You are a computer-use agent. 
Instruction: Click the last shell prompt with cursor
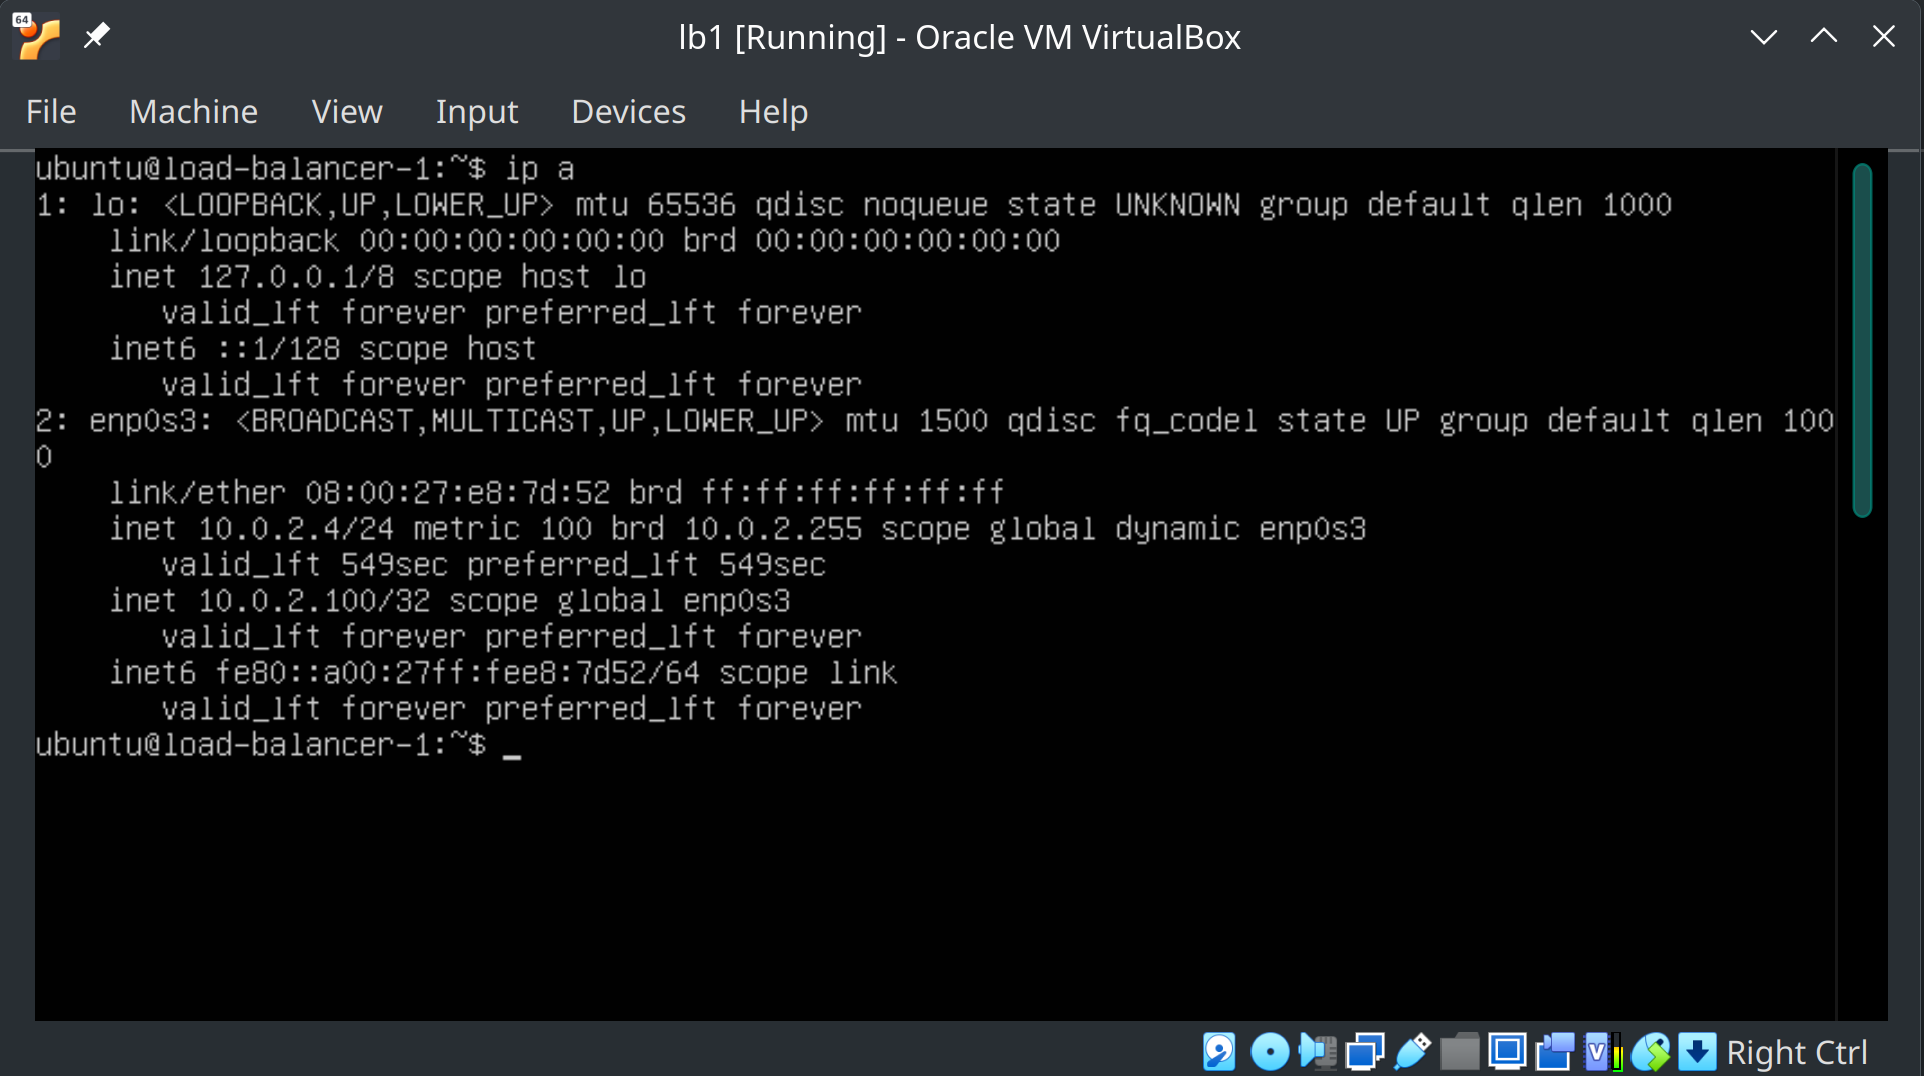tap(278, 745)
